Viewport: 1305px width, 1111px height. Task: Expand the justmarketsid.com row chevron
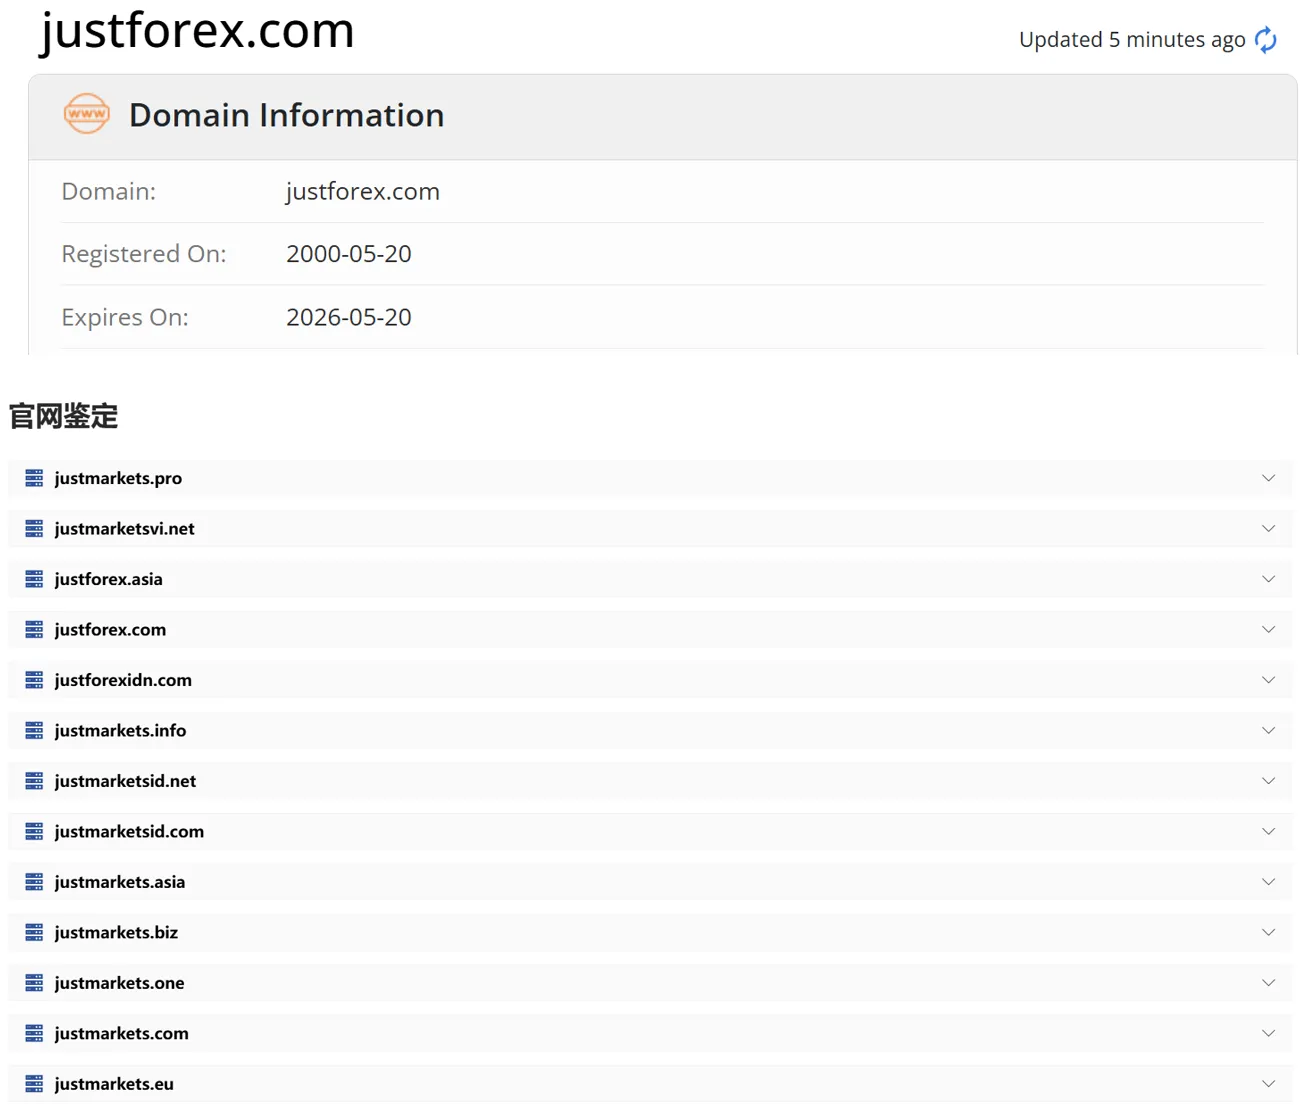pos(1268,831)
